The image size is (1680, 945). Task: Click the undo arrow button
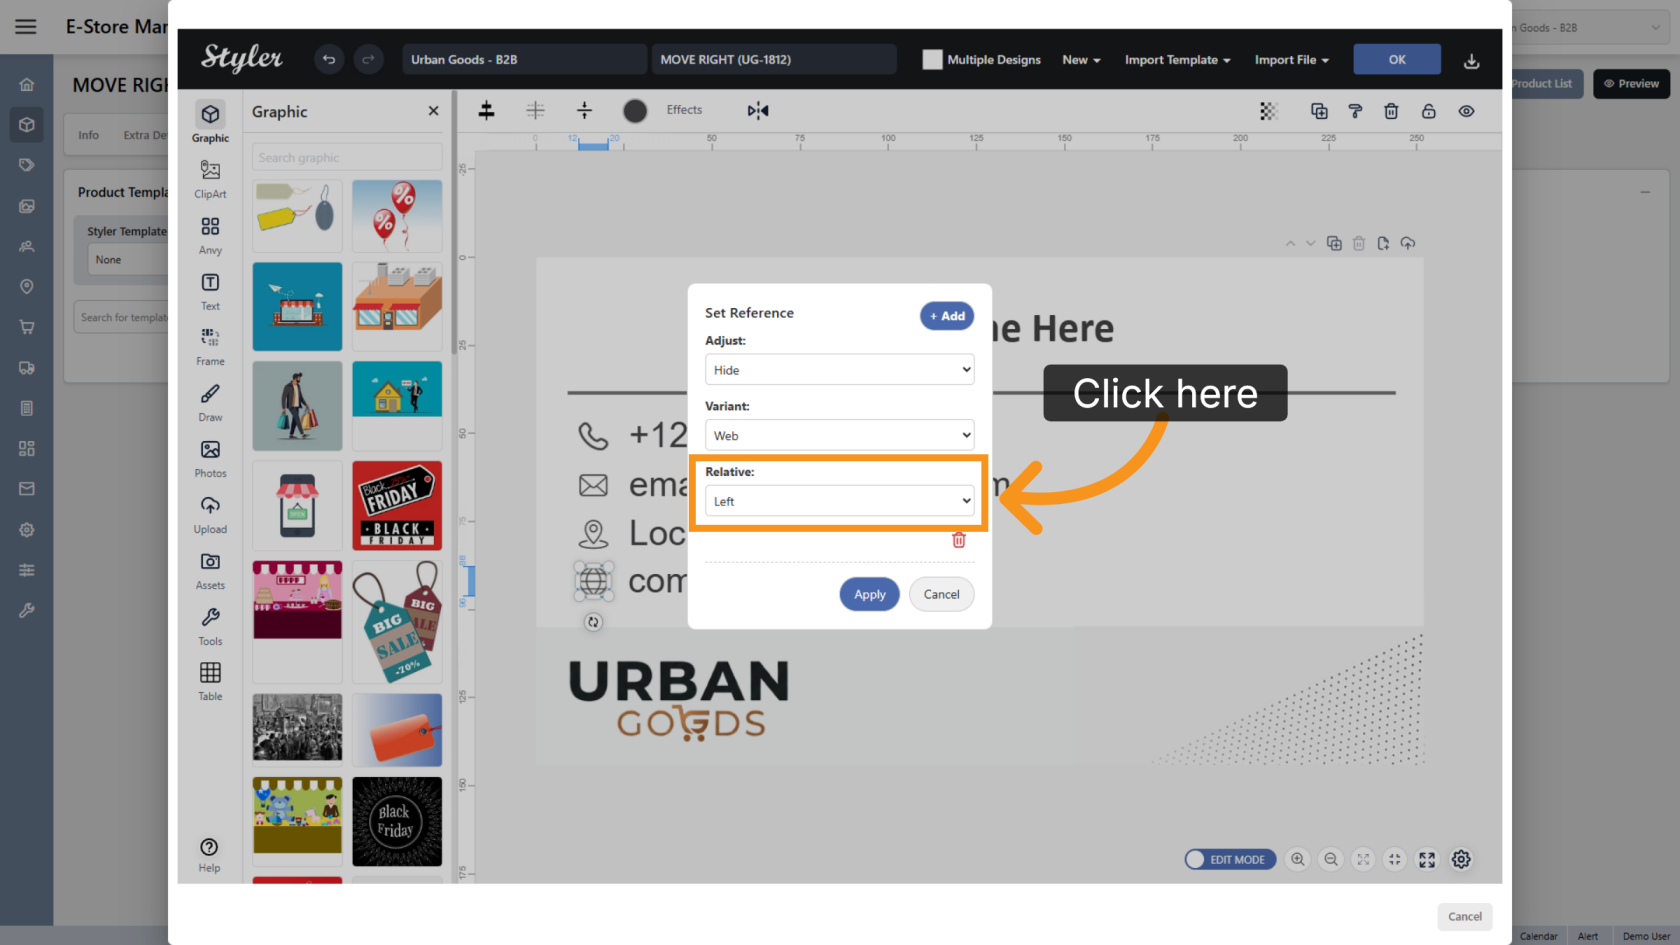[x=328, y=60]
